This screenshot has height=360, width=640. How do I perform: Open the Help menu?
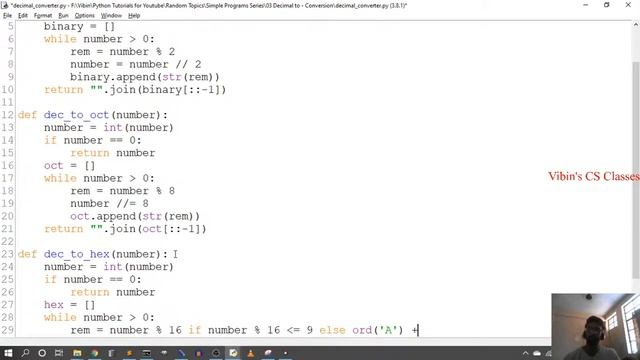tap(134, 16)
